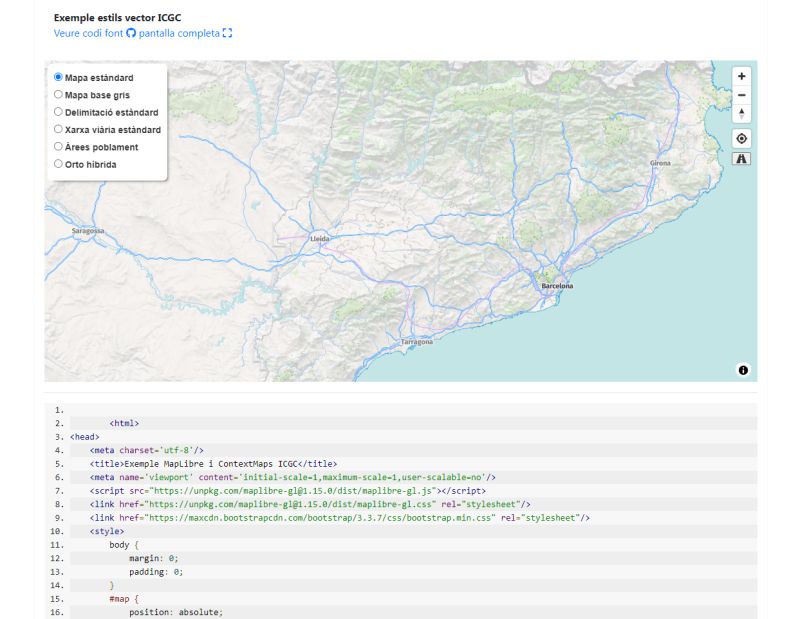Click the Barcelona label on the map

point(558,285)
